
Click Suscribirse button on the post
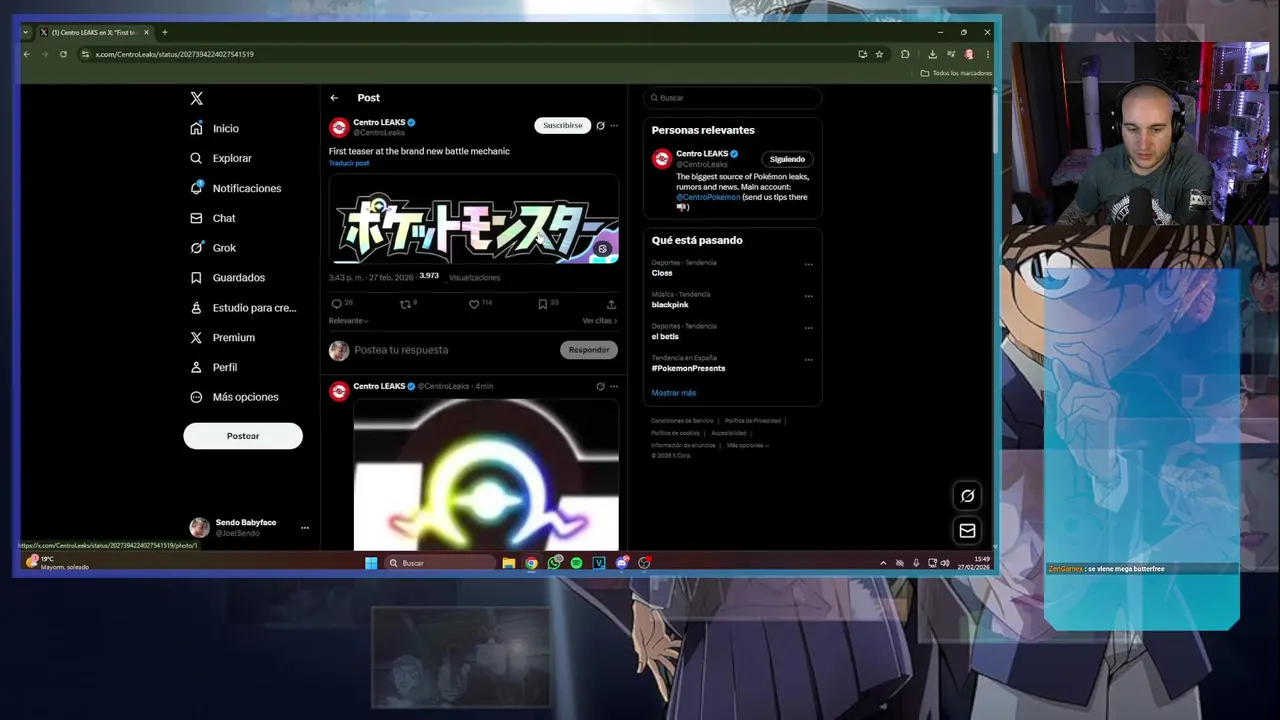[x=562, y=126]
